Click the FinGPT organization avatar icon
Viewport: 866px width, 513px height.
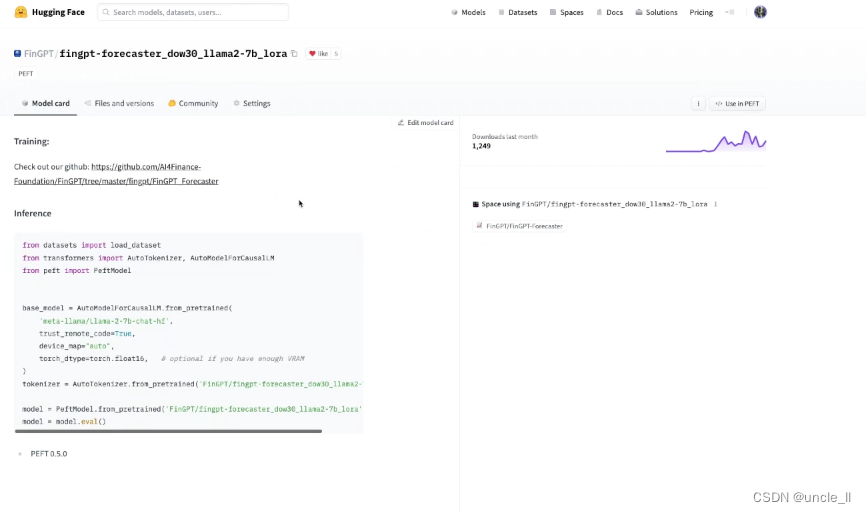click(18, 54)
